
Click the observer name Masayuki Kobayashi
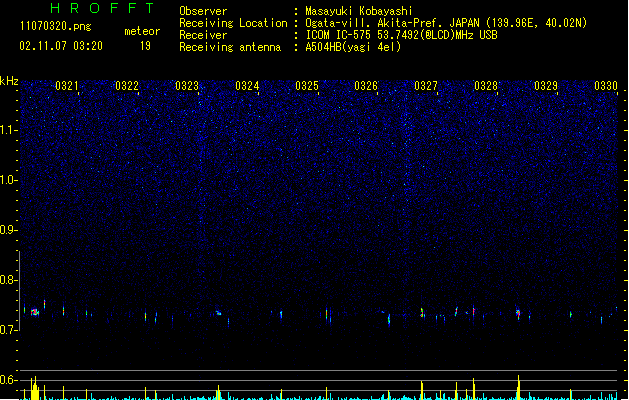pos(359,11)
